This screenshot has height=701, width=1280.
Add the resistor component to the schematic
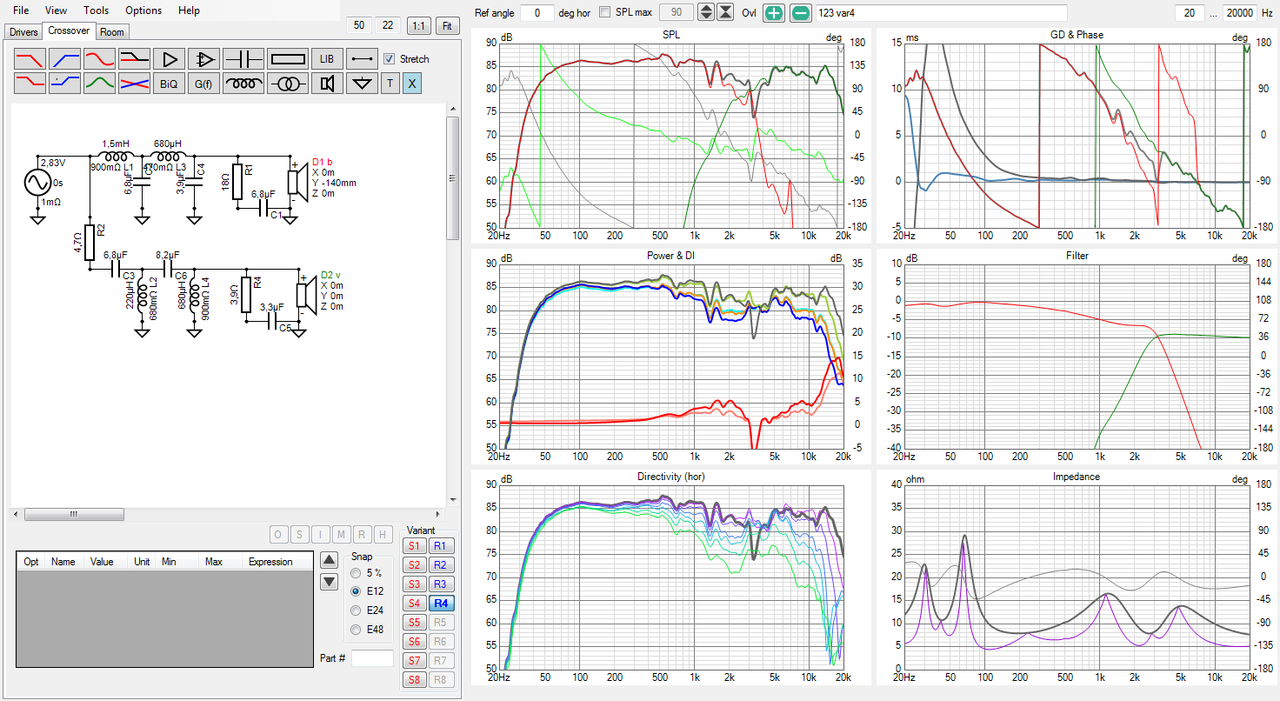coord(288,59)
